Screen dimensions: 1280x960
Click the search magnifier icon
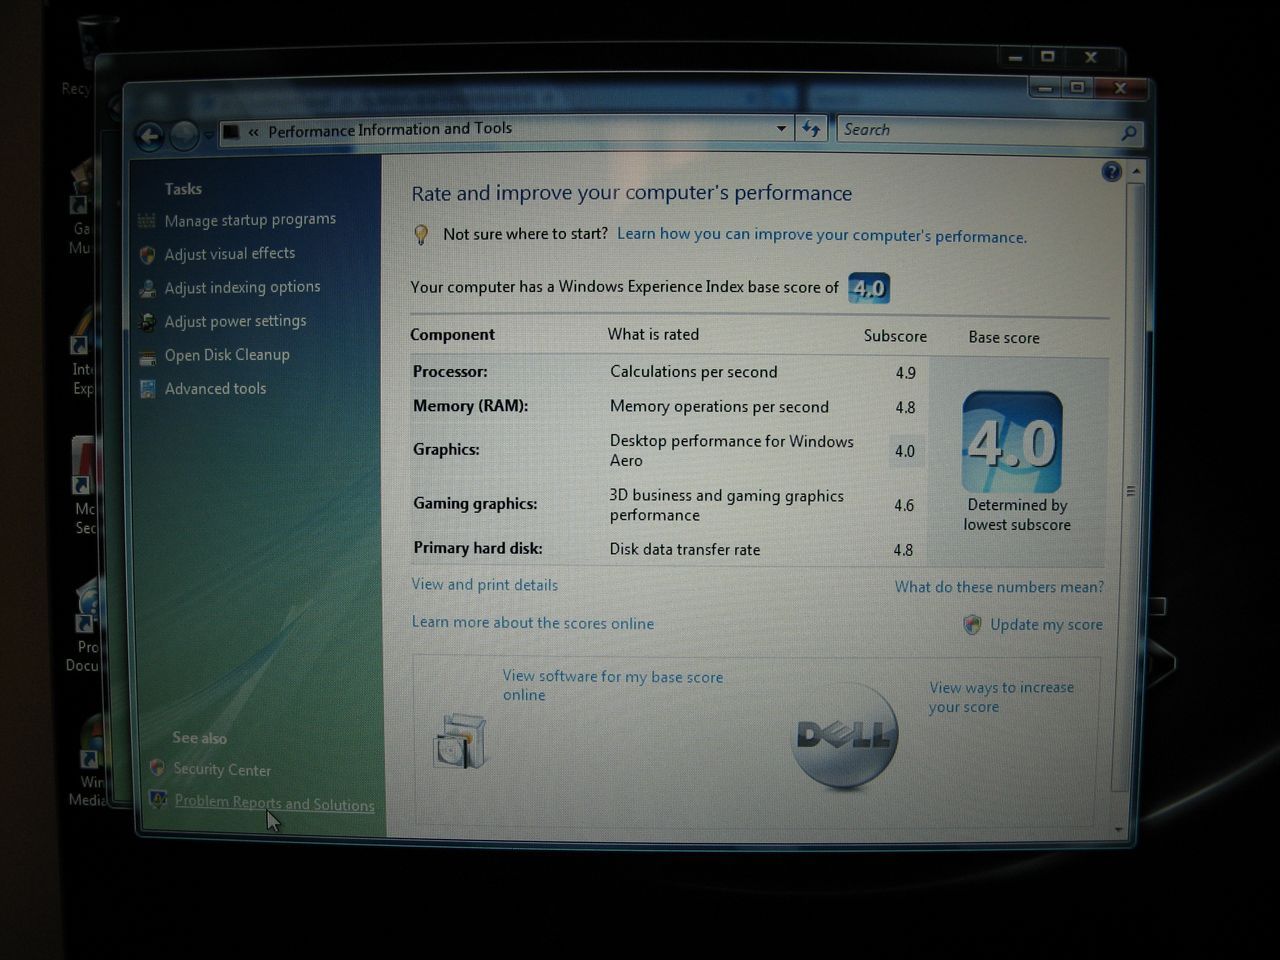pos(1129,132)
